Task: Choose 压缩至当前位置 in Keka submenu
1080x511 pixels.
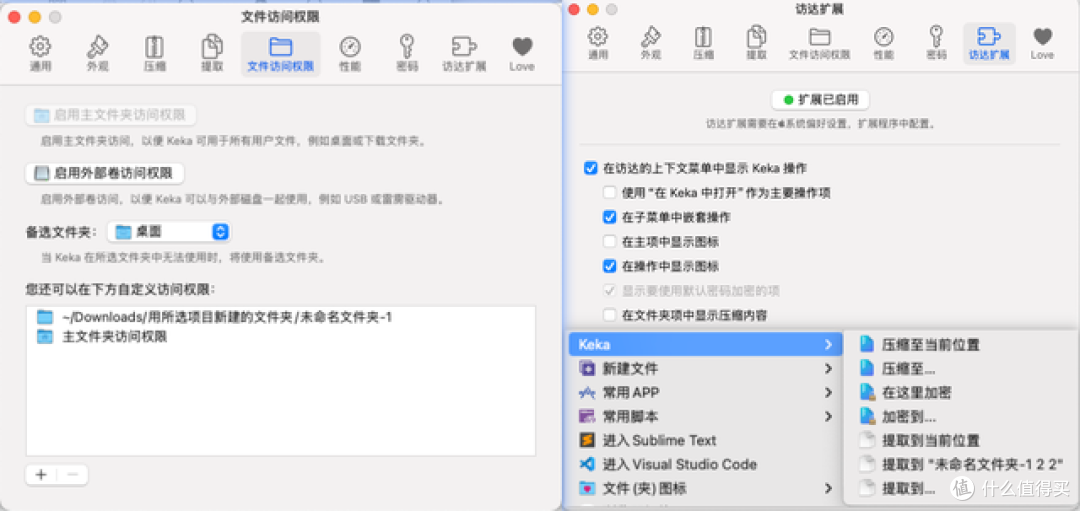Action: click(x=961, y=345)
